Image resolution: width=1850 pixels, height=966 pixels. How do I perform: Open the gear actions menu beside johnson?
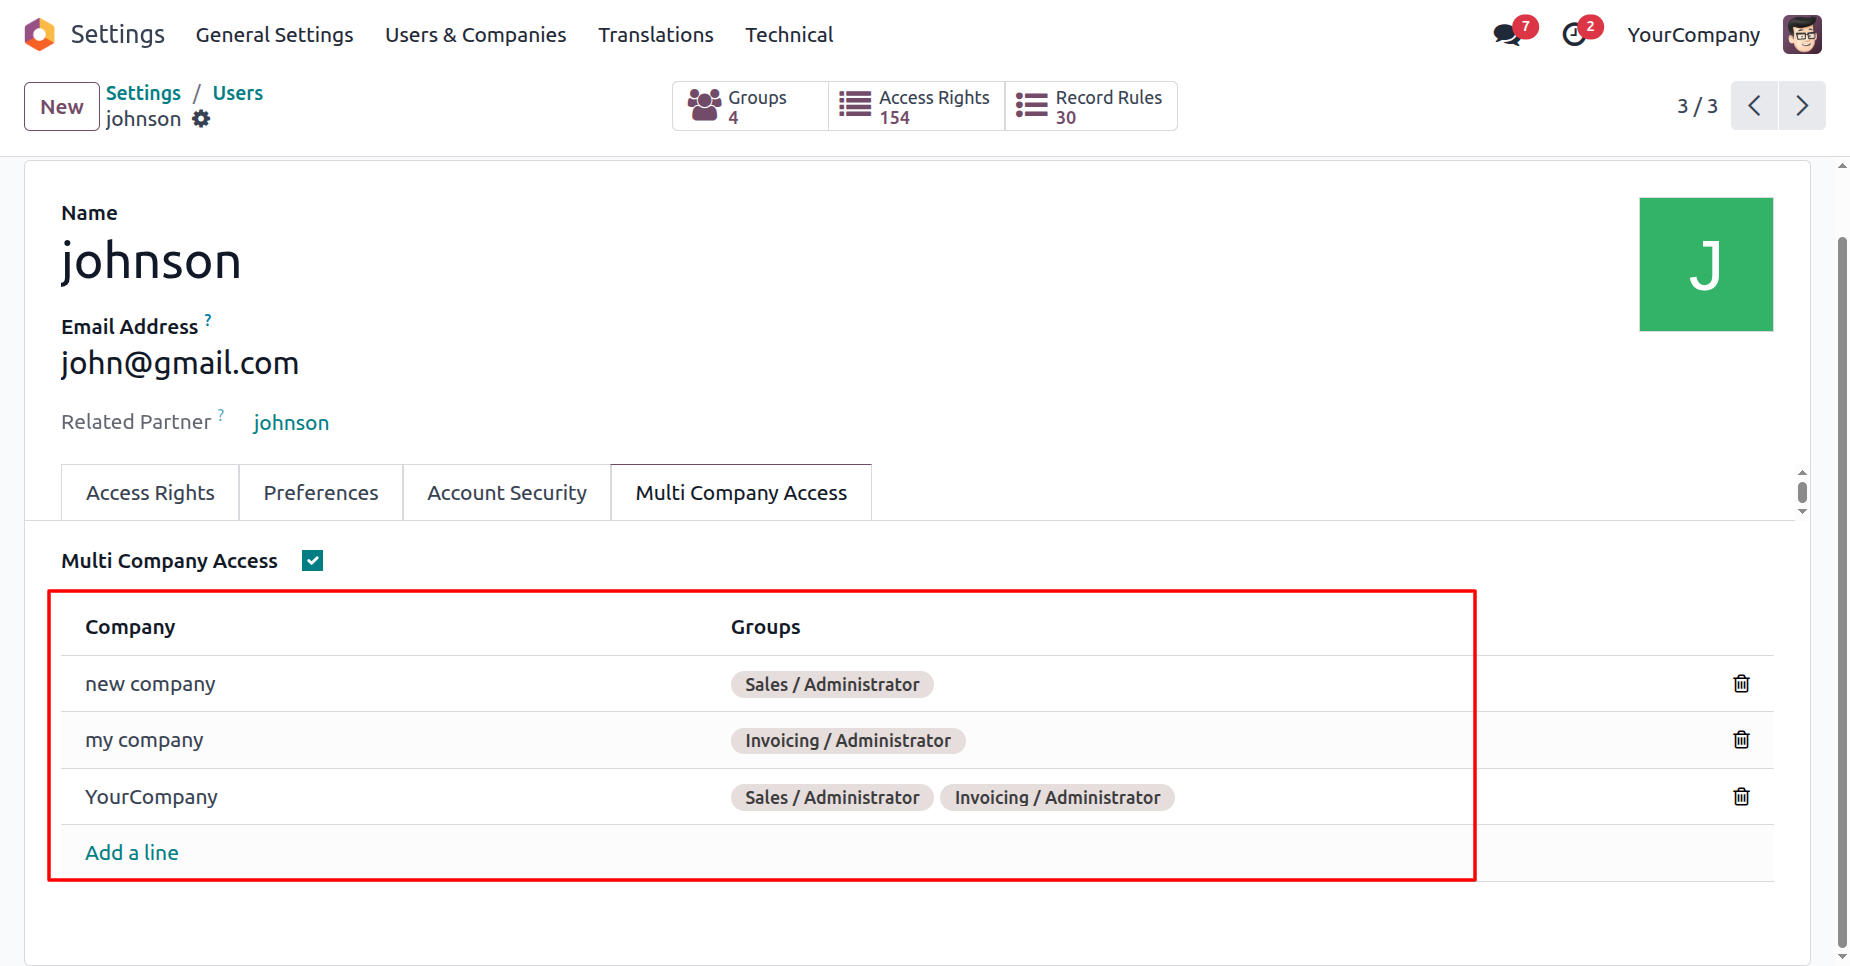[201, 119]
